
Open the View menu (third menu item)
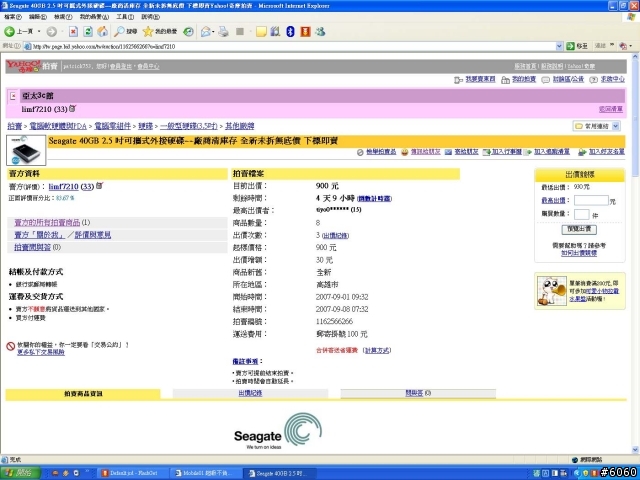pos(63,17)
